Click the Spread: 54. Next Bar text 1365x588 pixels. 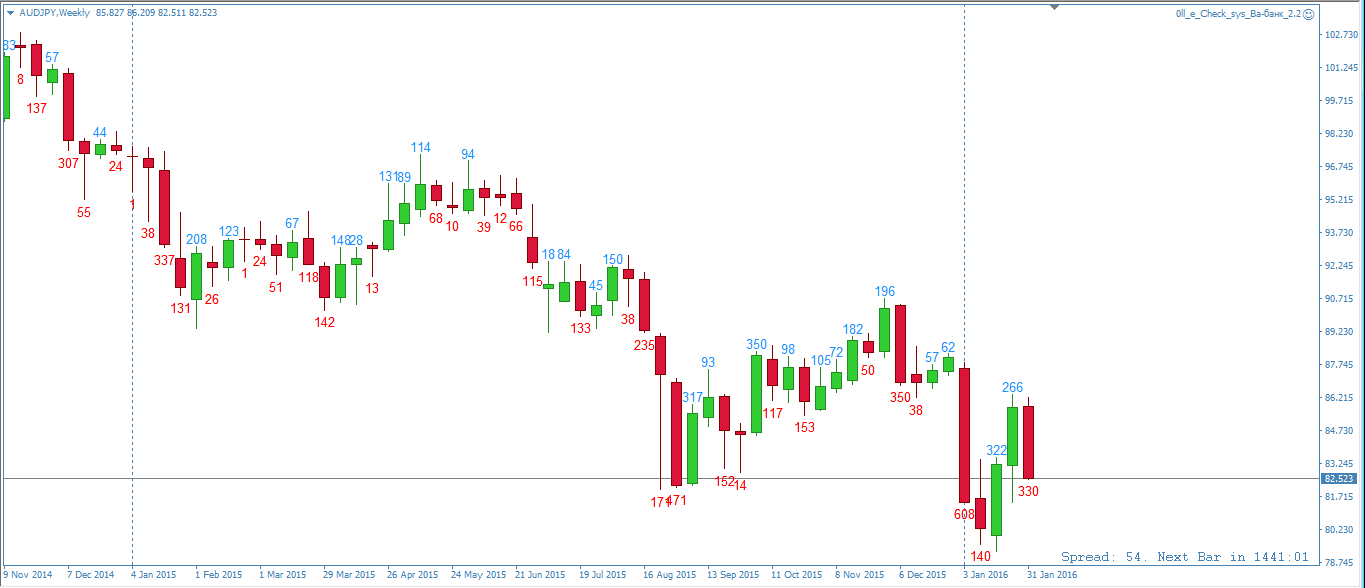pyautogui.click(x=1185, y=557)
